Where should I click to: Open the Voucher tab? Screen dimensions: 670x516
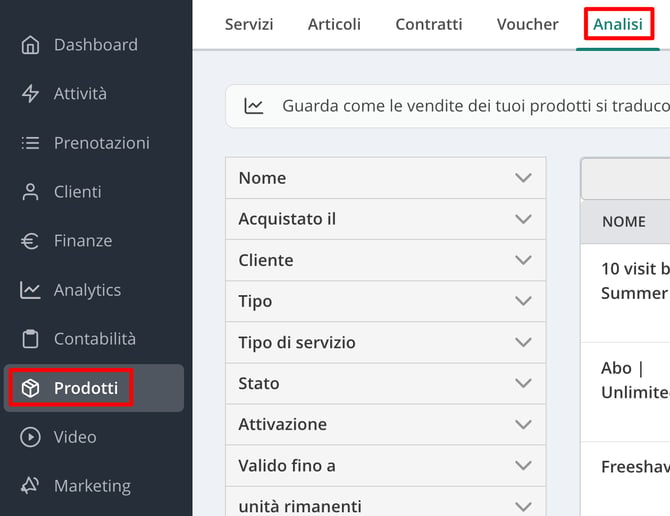(x=527, y=24)
